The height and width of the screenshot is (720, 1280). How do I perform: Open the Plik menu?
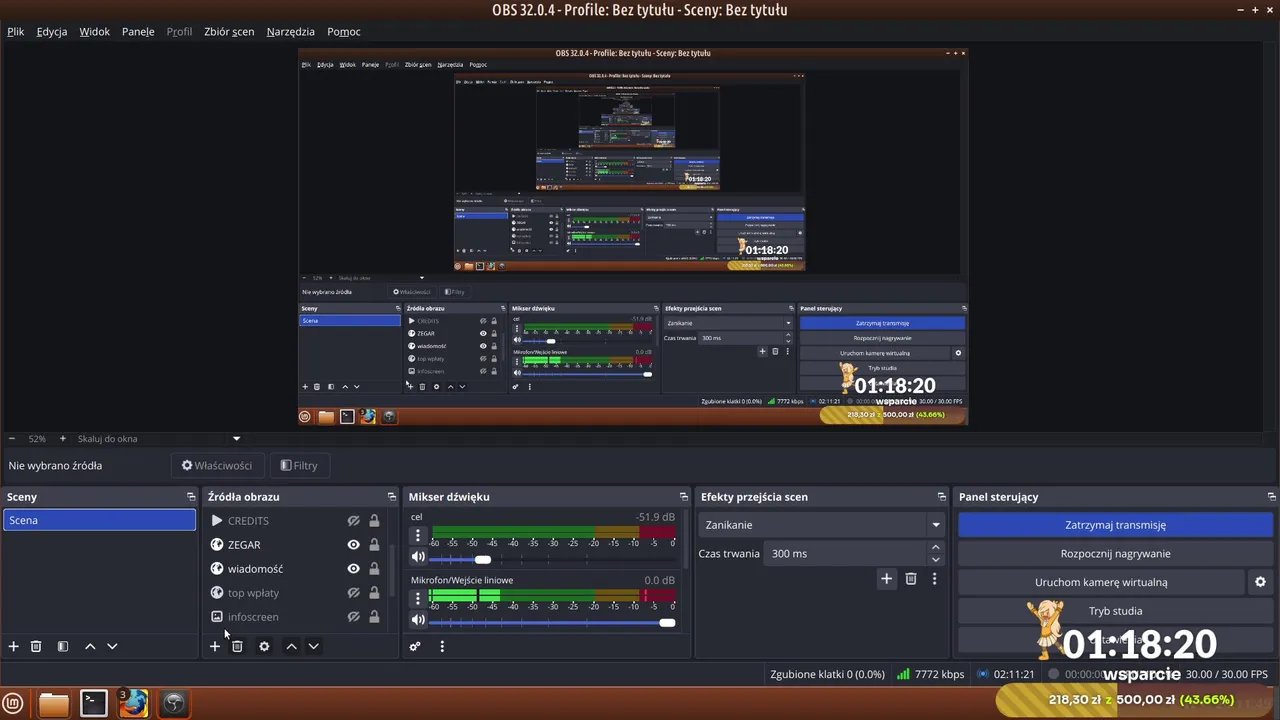(x=16, y=32)
